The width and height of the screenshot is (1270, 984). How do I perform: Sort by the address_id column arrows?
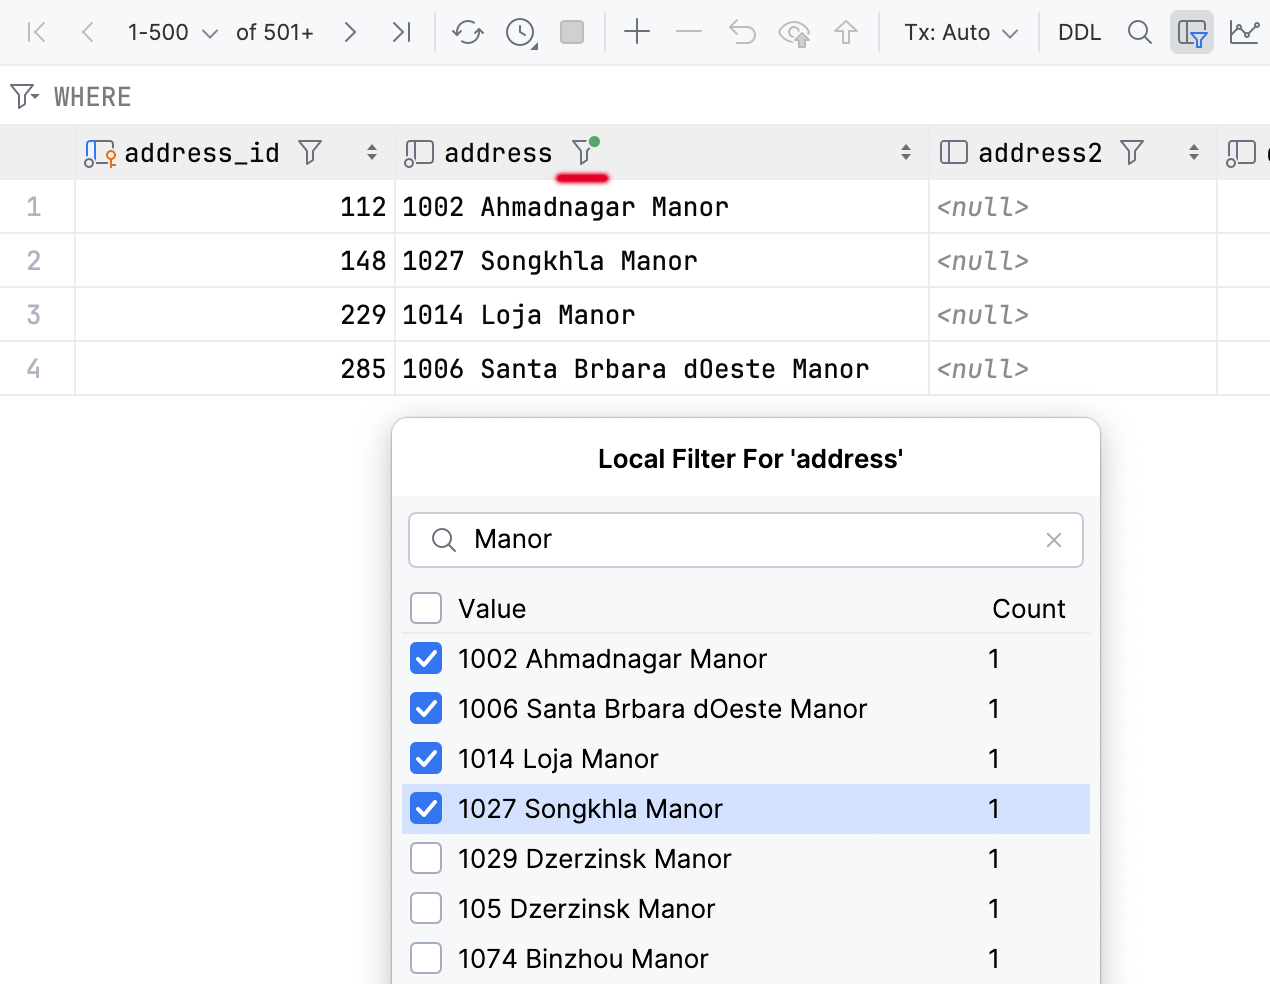tap(372, 153)
